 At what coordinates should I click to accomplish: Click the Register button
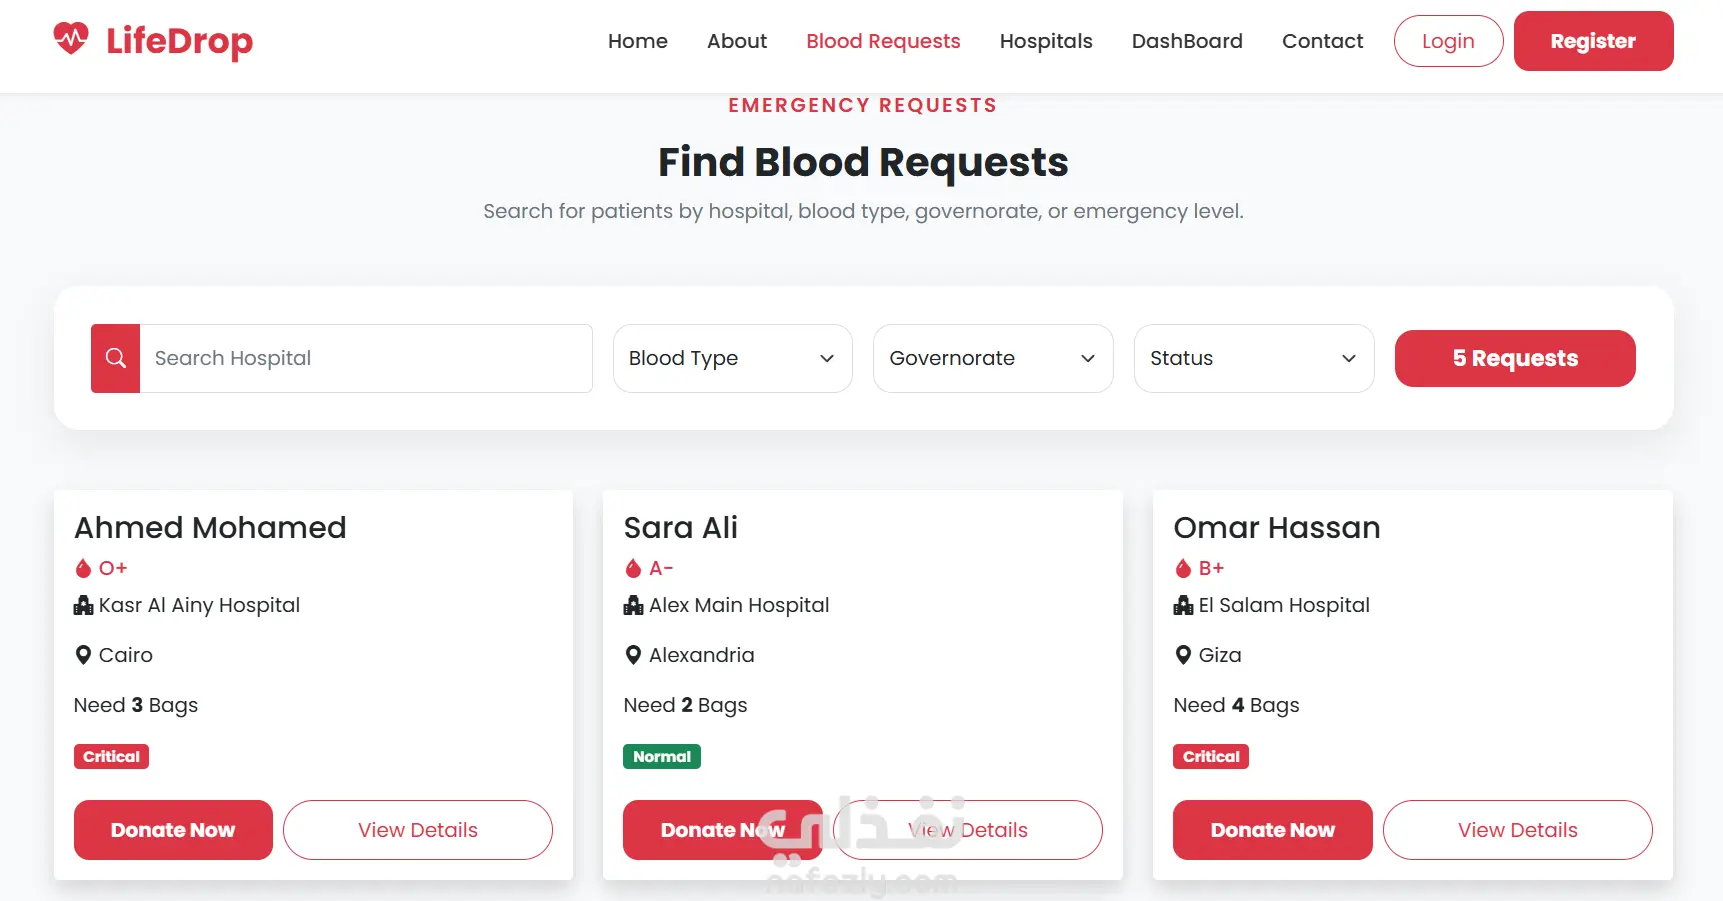click(x=1593, y=41)
